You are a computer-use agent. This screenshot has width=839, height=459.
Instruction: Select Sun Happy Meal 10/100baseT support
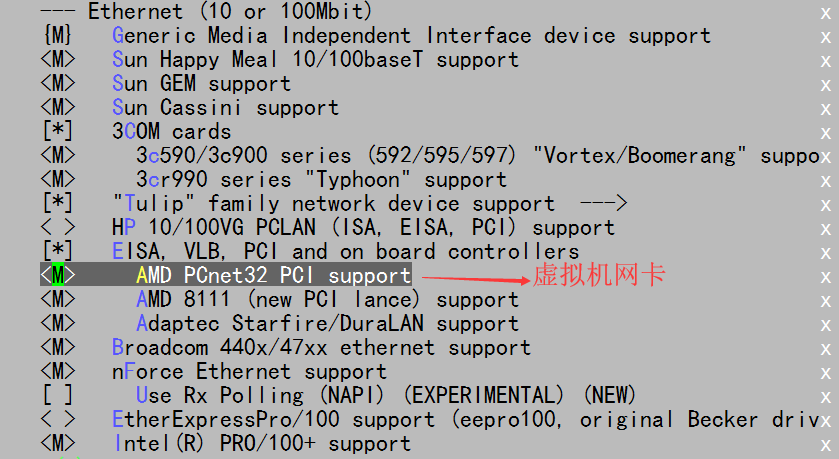pos(315,59)
